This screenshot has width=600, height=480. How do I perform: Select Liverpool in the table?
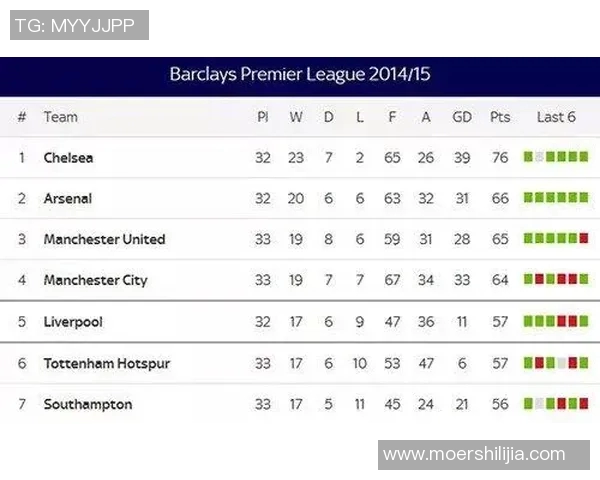pyautogui.click(x=73, y=323)
